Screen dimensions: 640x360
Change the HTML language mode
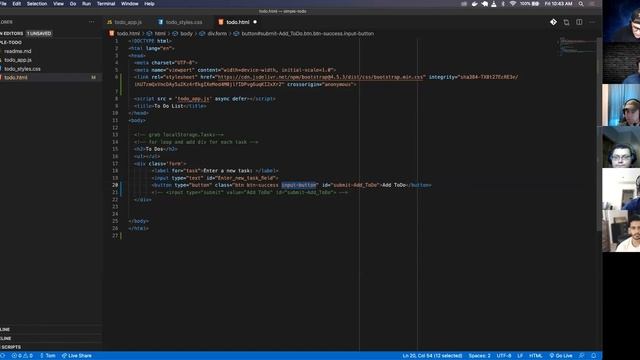[536, 356]
